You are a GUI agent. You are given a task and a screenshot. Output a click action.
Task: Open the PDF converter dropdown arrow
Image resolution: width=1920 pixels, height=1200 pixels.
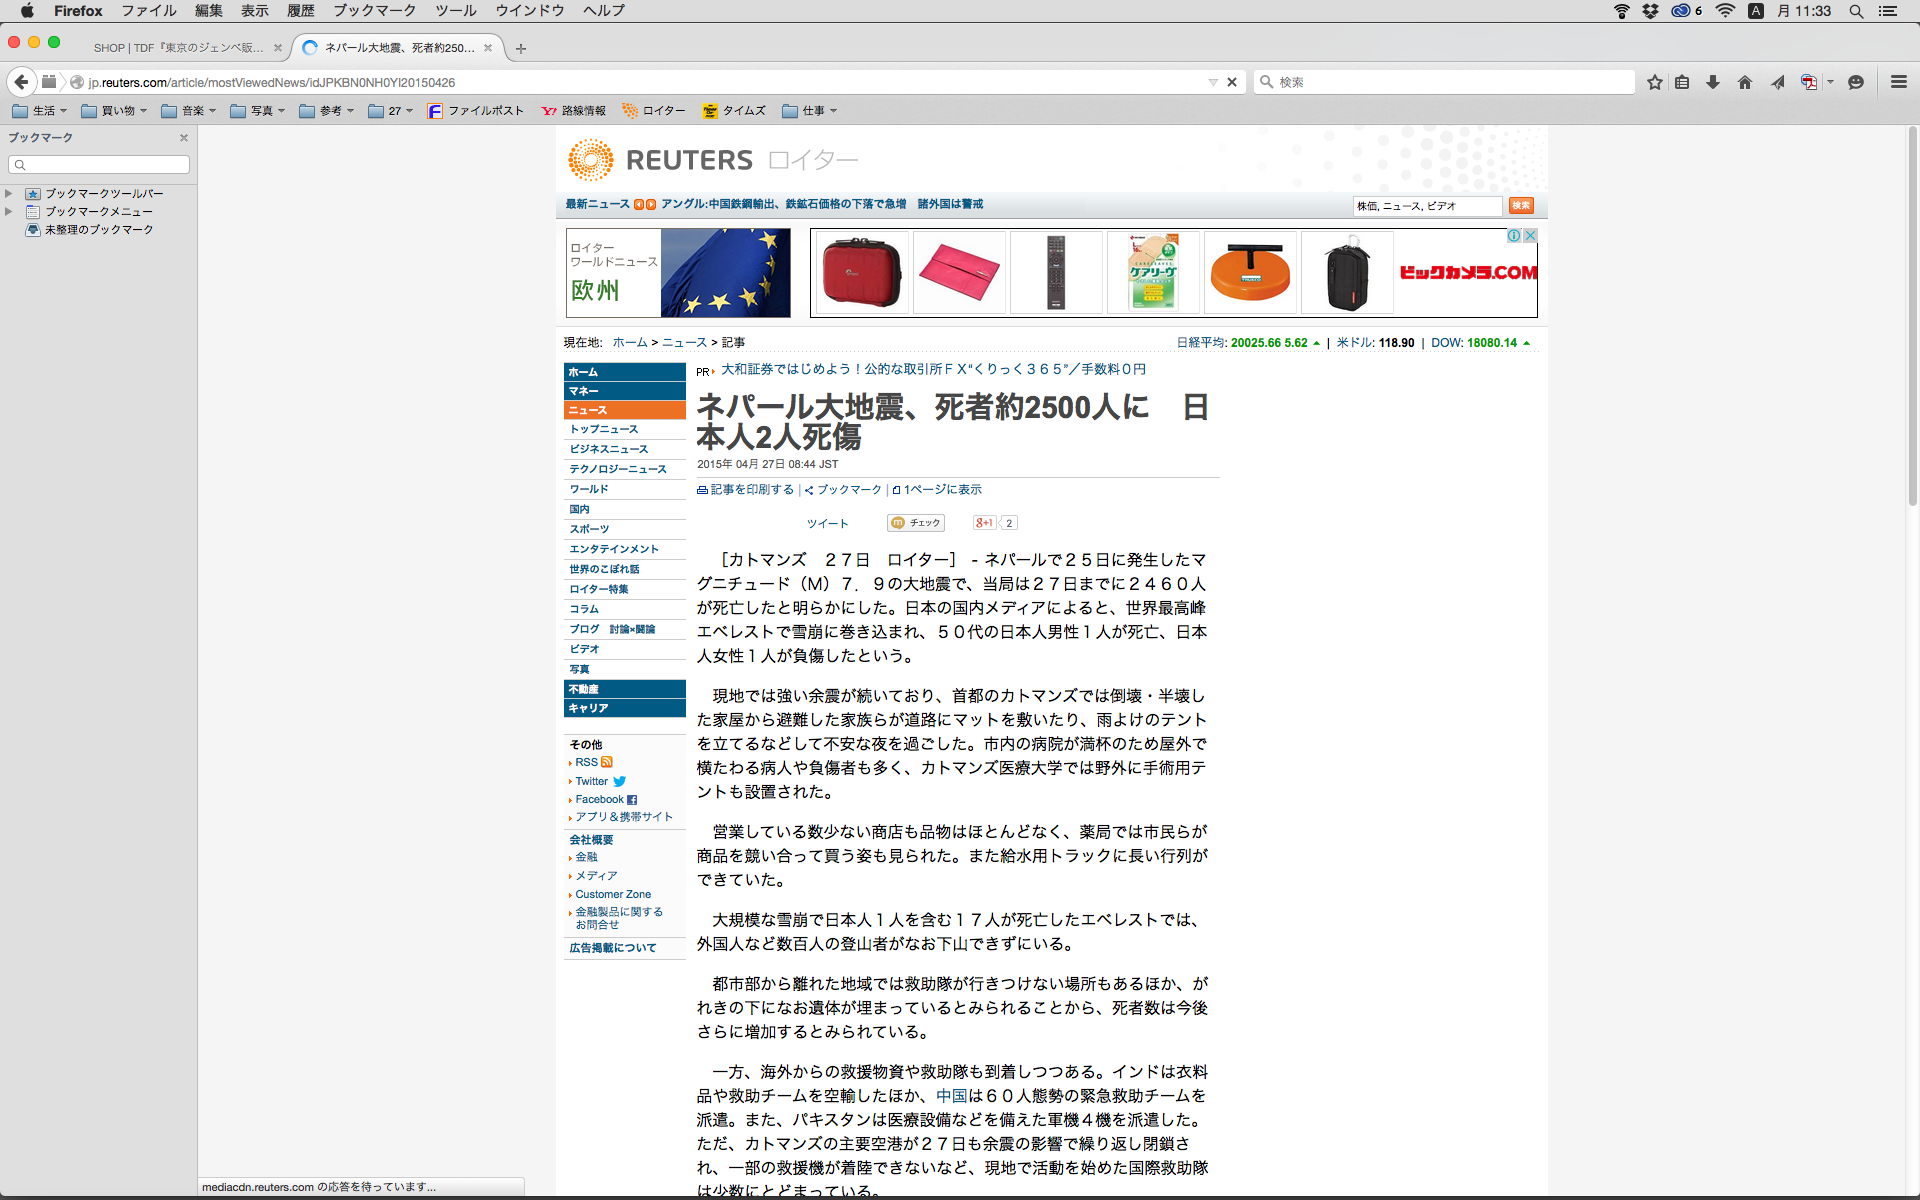[x=1830, y=82]
